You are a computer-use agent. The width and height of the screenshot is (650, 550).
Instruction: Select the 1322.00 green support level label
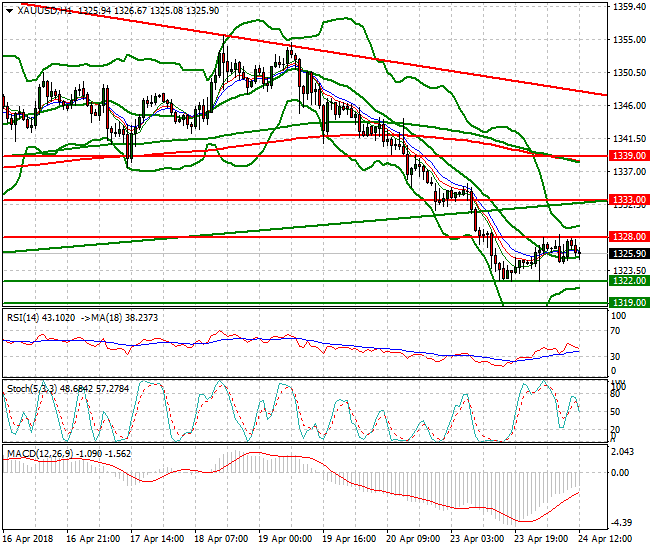click(x=629, y=281)
